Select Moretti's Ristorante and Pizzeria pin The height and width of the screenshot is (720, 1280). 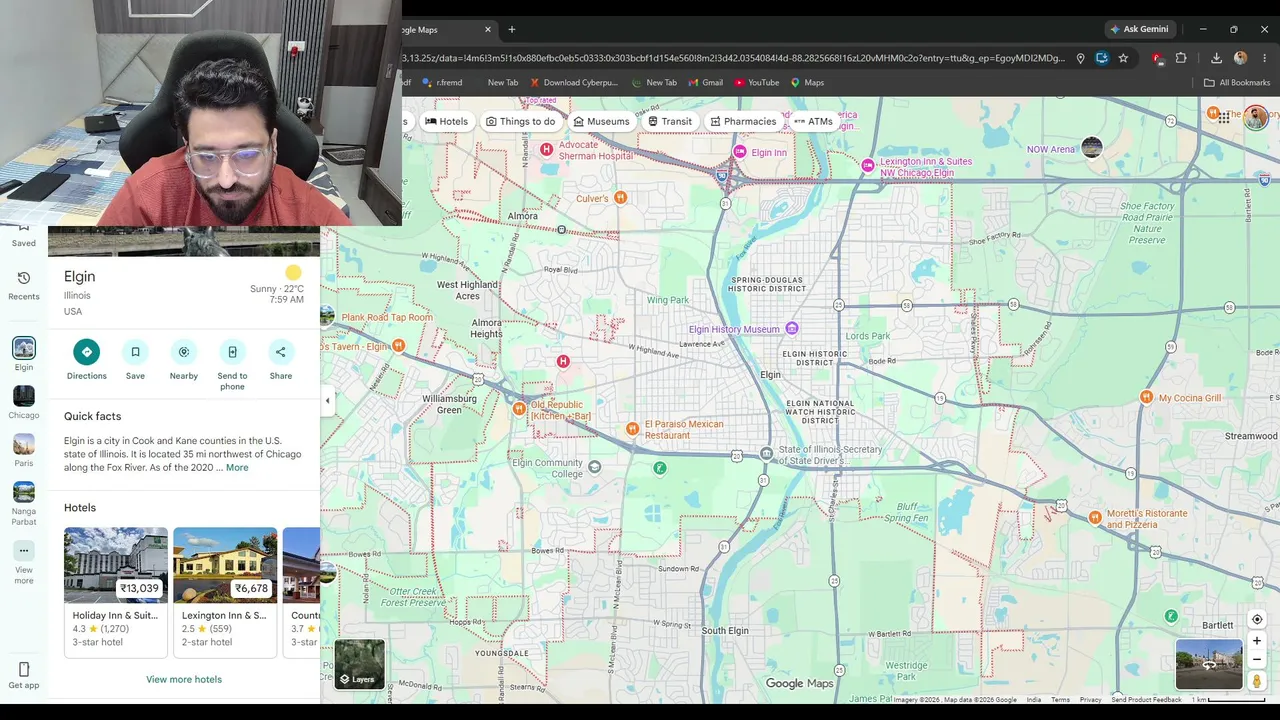(x=1095, y=517)
